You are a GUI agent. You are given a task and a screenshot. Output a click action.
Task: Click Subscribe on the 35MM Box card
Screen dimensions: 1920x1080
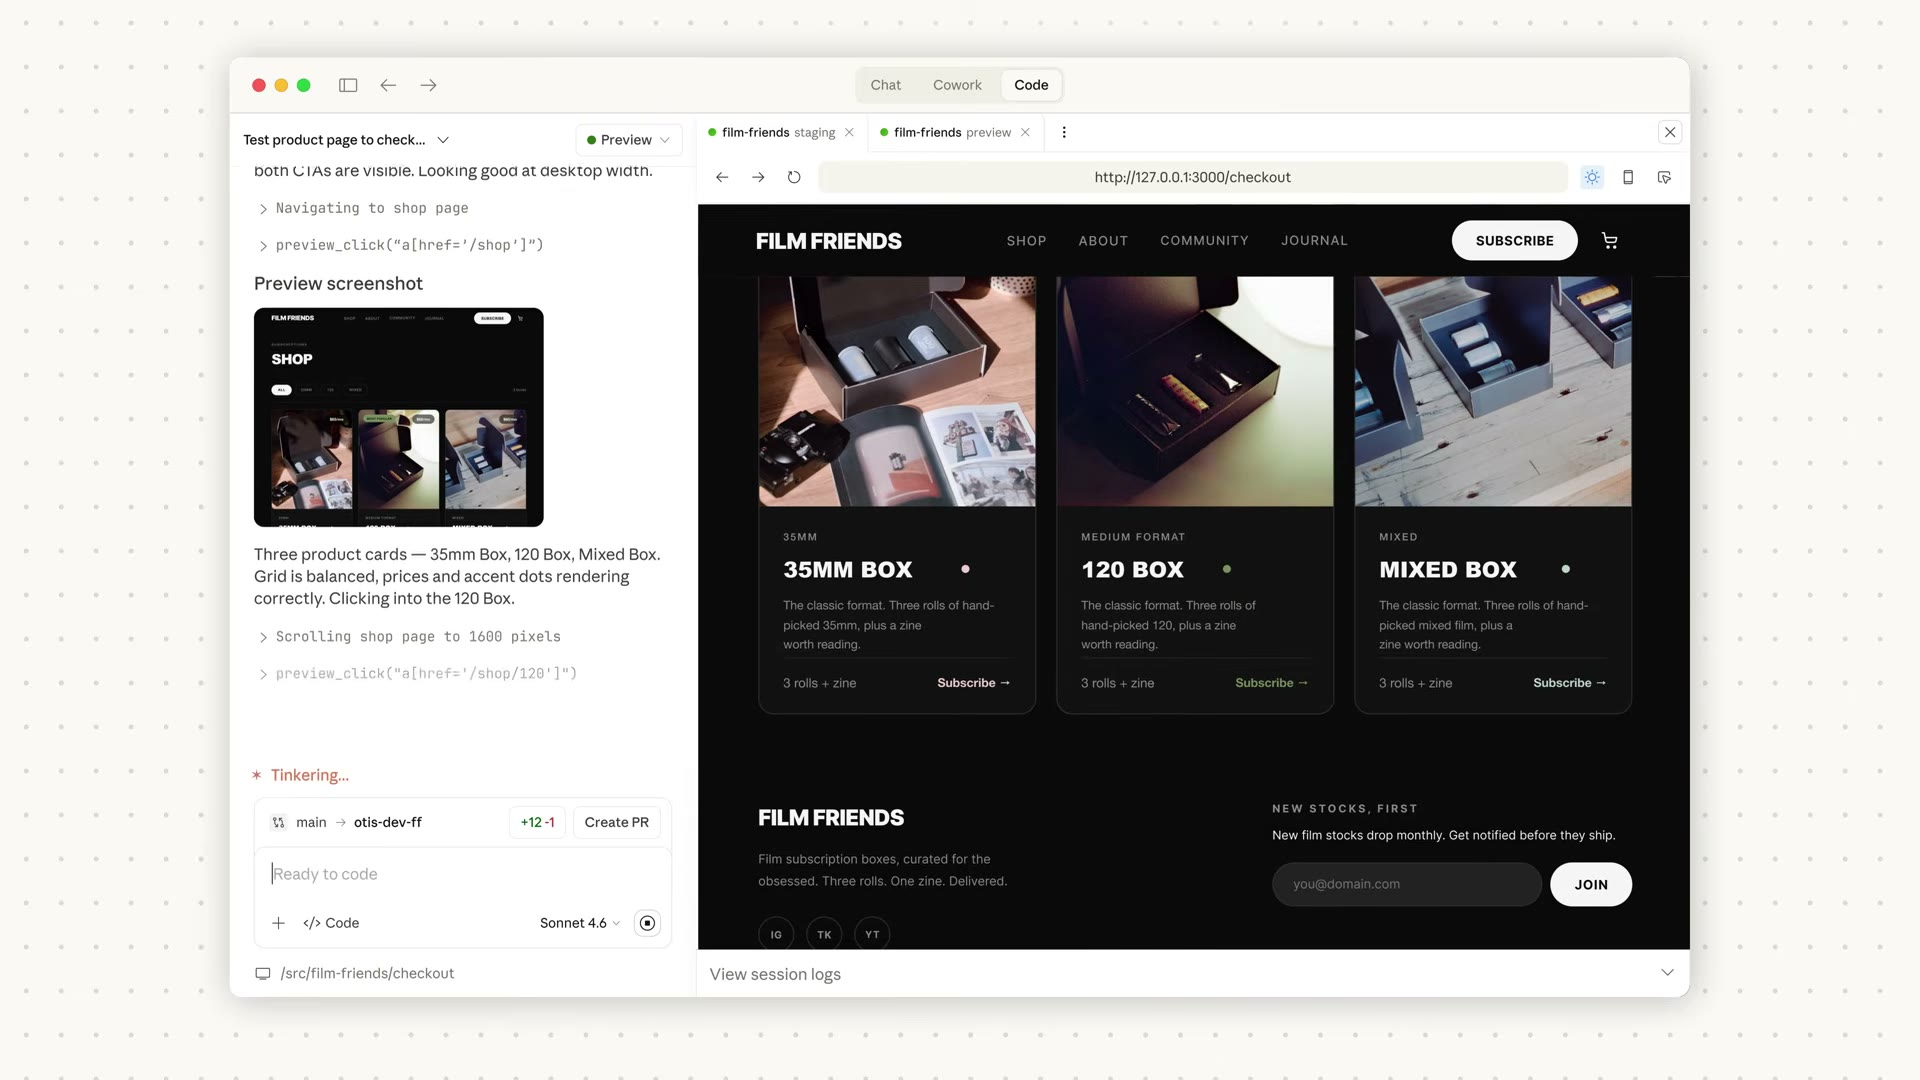point(974,683)
